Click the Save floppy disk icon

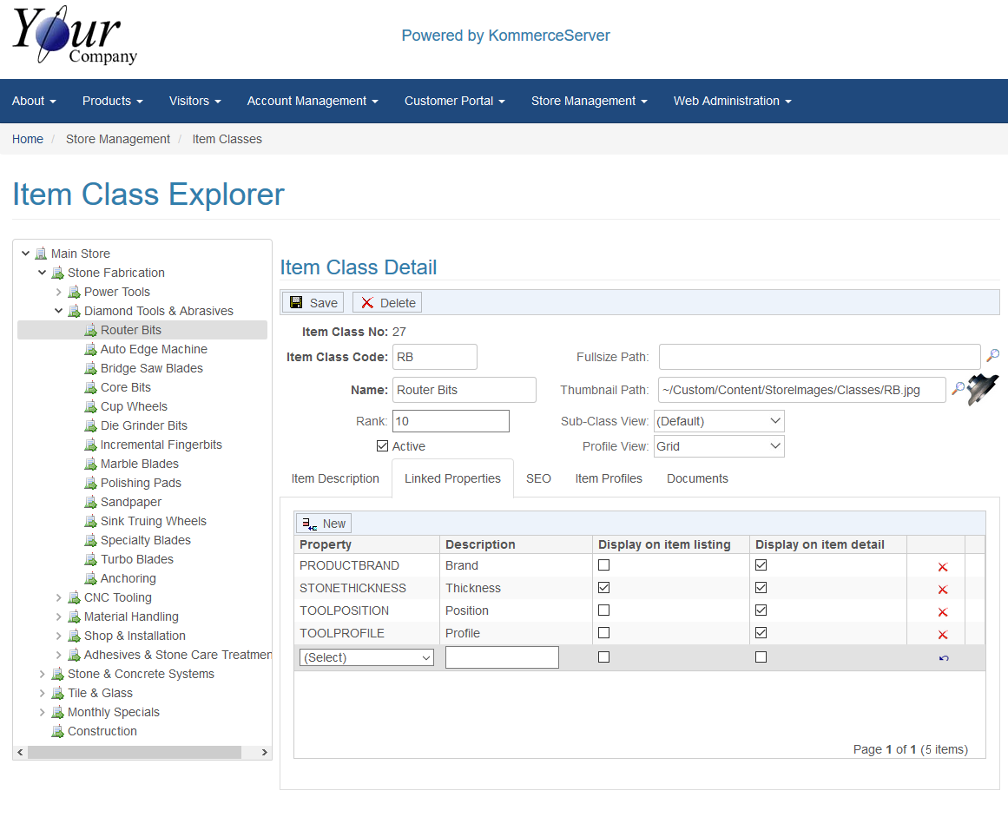(x=296, y=303)
